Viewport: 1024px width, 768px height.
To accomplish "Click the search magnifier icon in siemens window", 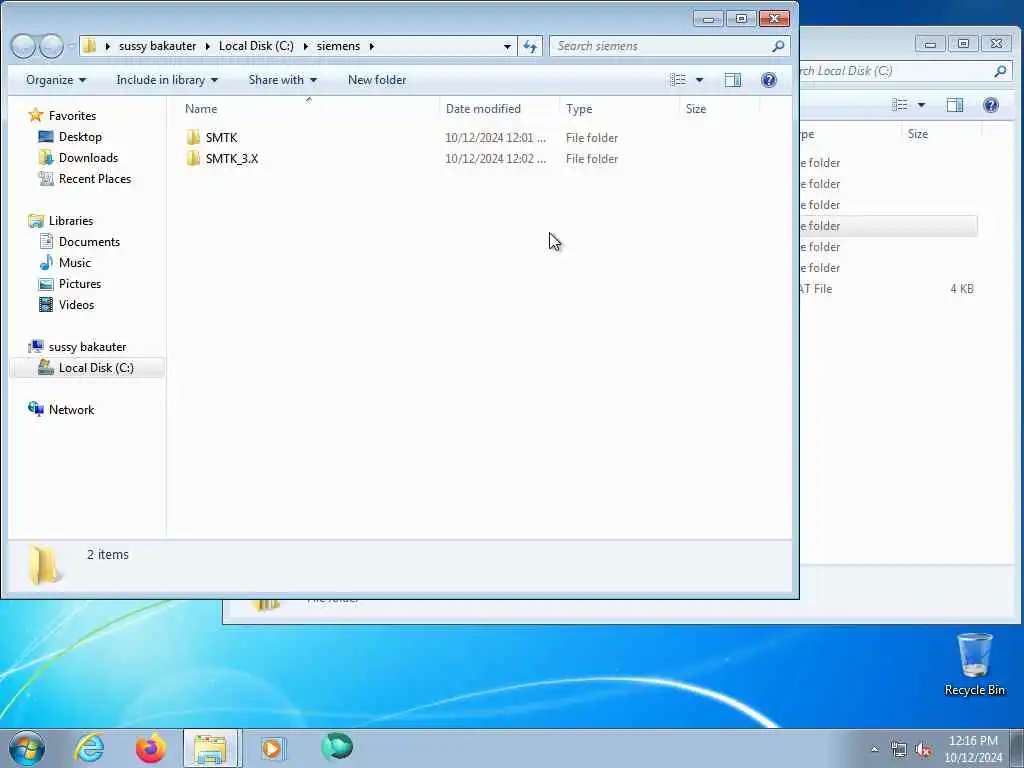I will click(x=778, y=46).
